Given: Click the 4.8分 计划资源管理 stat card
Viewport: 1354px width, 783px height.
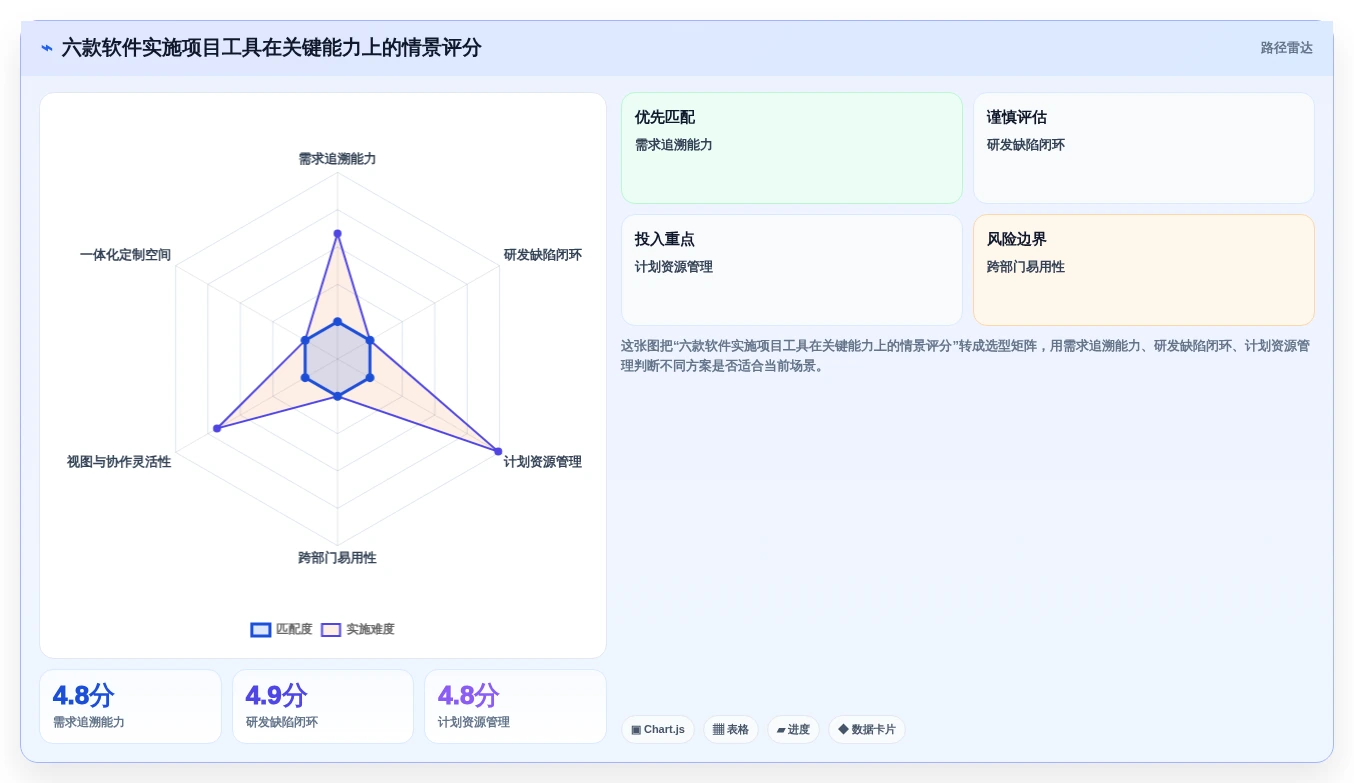Looking at the screenshot, I should point(515,706).
